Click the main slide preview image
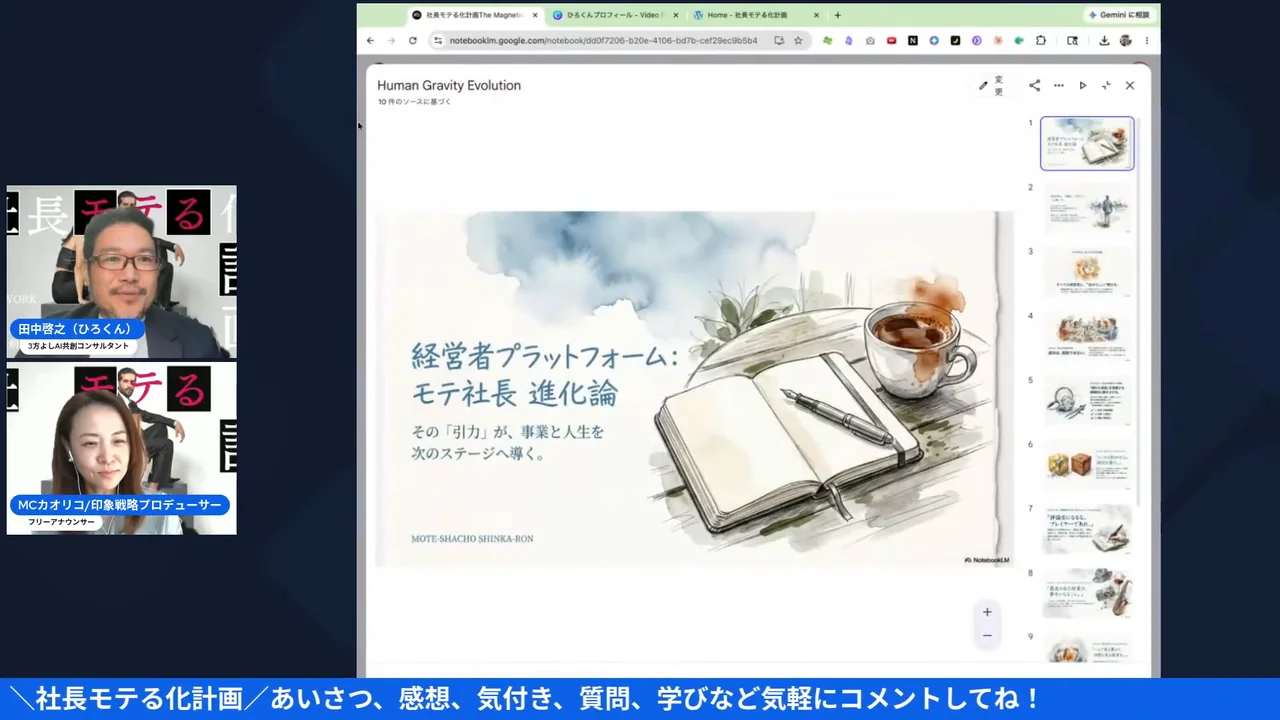Screen dimensions: 1280x720 (x=694, y=389)
